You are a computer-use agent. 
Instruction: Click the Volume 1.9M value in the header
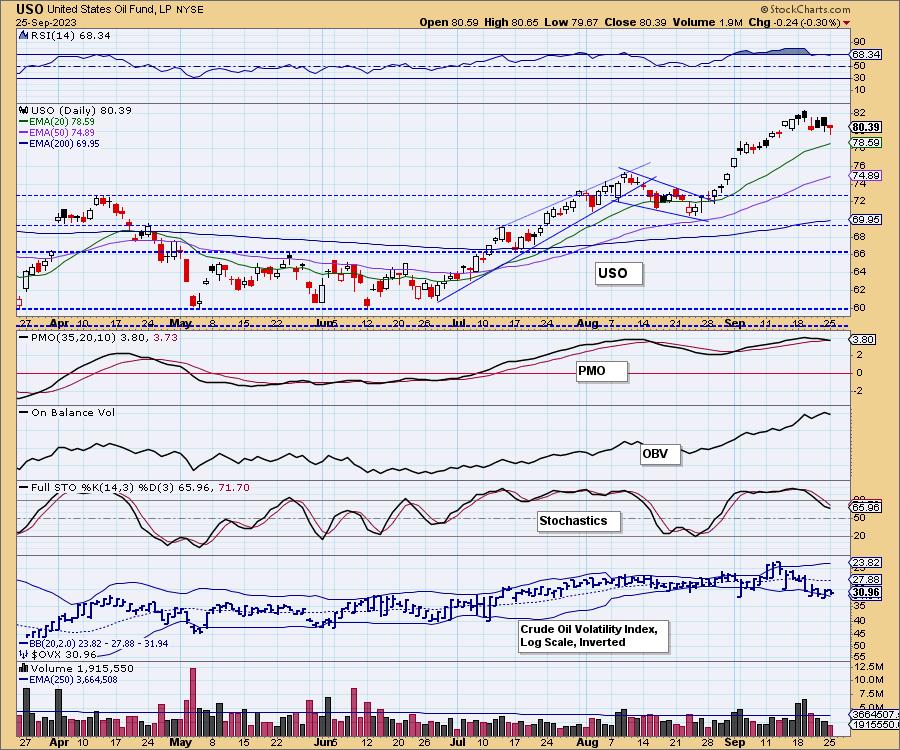pyautogui.click(x=708, y=22)
